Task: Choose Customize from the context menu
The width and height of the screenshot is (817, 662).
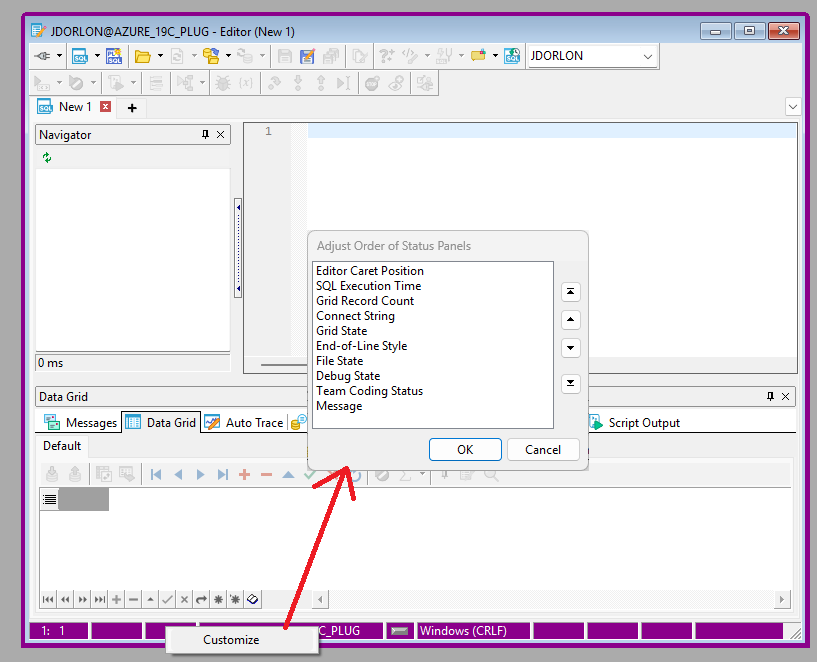Action: [x=231, y=640]
